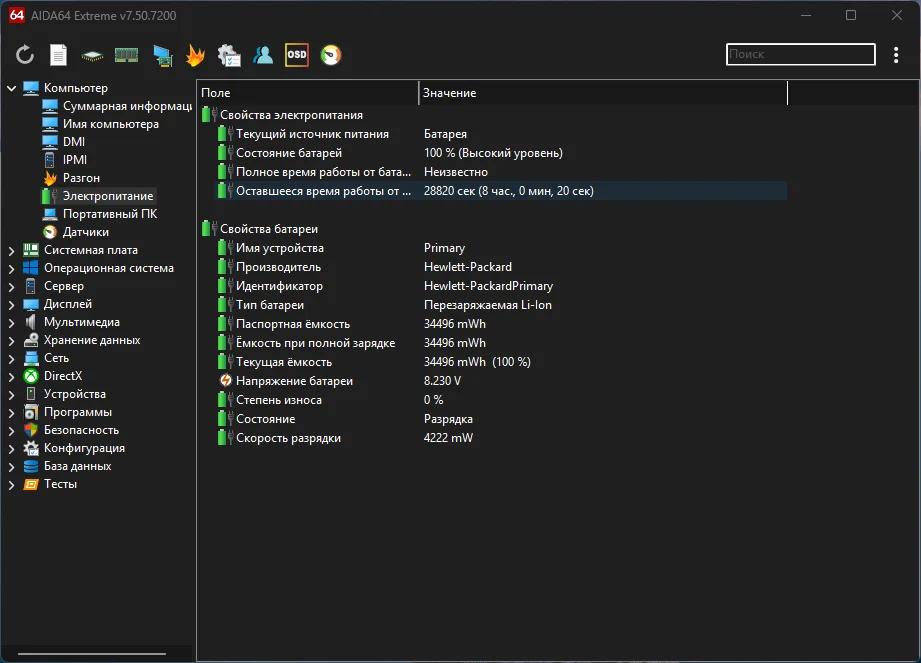The image size is (921, 663).
Task: Maximize the AIDA64 window
Action: 851,15
